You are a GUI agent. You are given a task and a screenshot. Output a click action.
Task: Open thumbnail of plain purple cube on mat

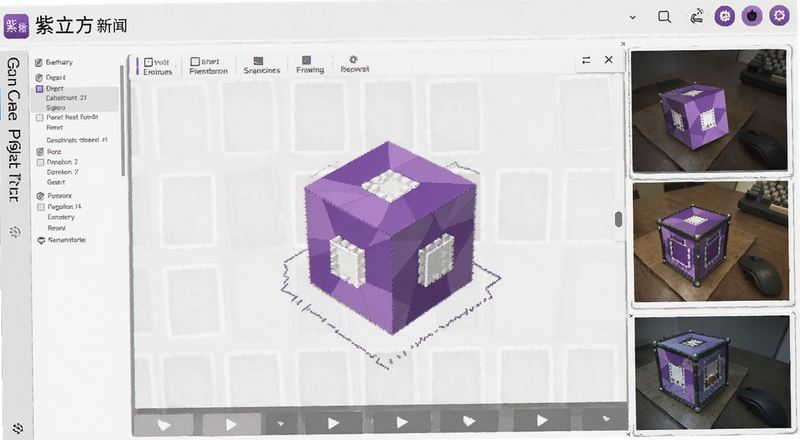coord(710,110)
